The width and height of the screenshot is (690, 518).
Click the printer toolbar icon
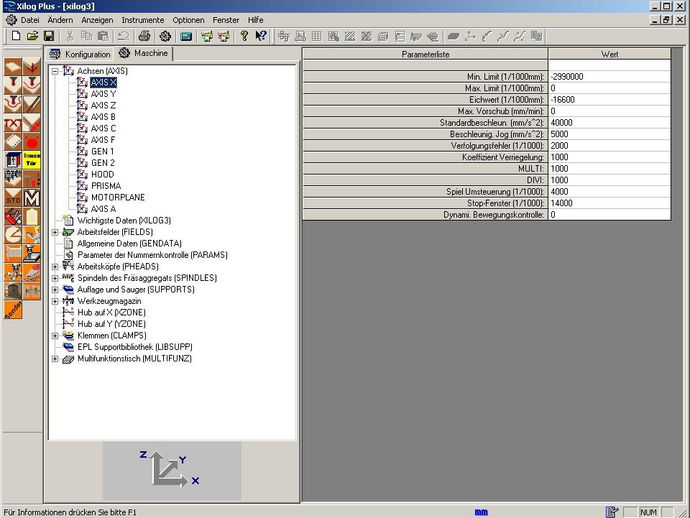point(145,36)
